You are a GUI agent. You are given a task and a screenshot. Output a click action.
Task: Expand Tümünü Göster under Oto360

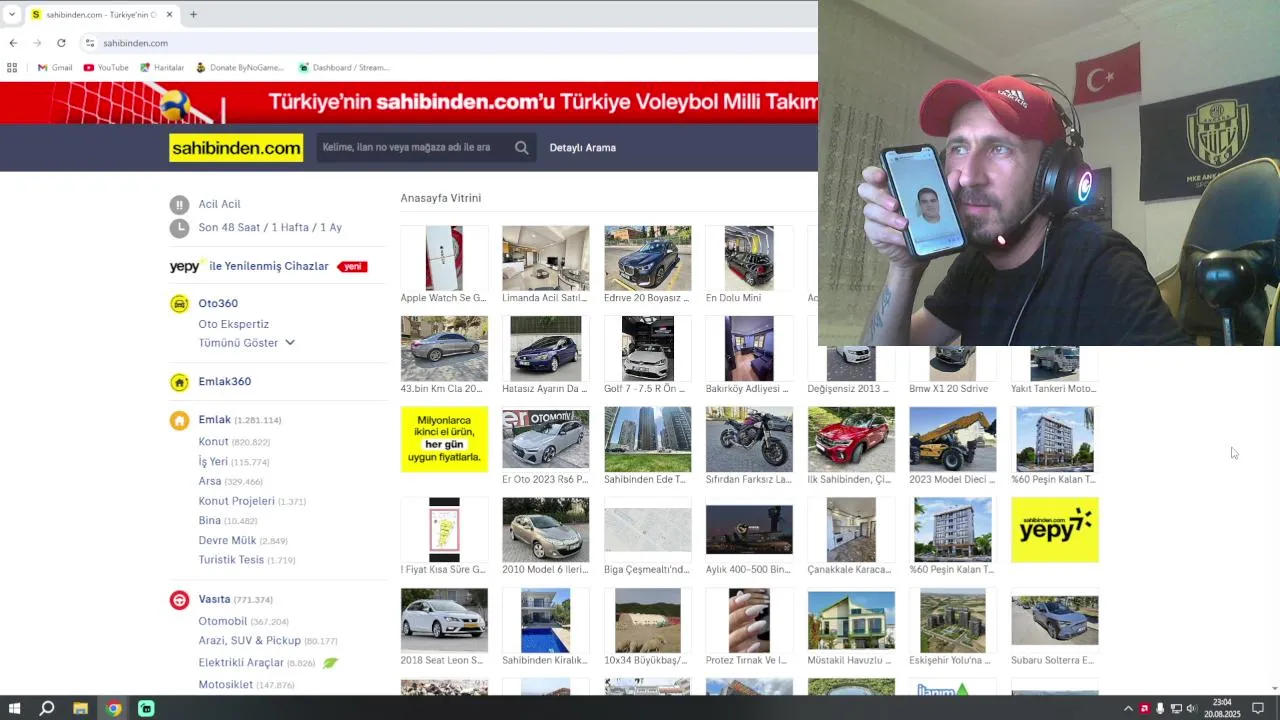[x=246, y=343]
